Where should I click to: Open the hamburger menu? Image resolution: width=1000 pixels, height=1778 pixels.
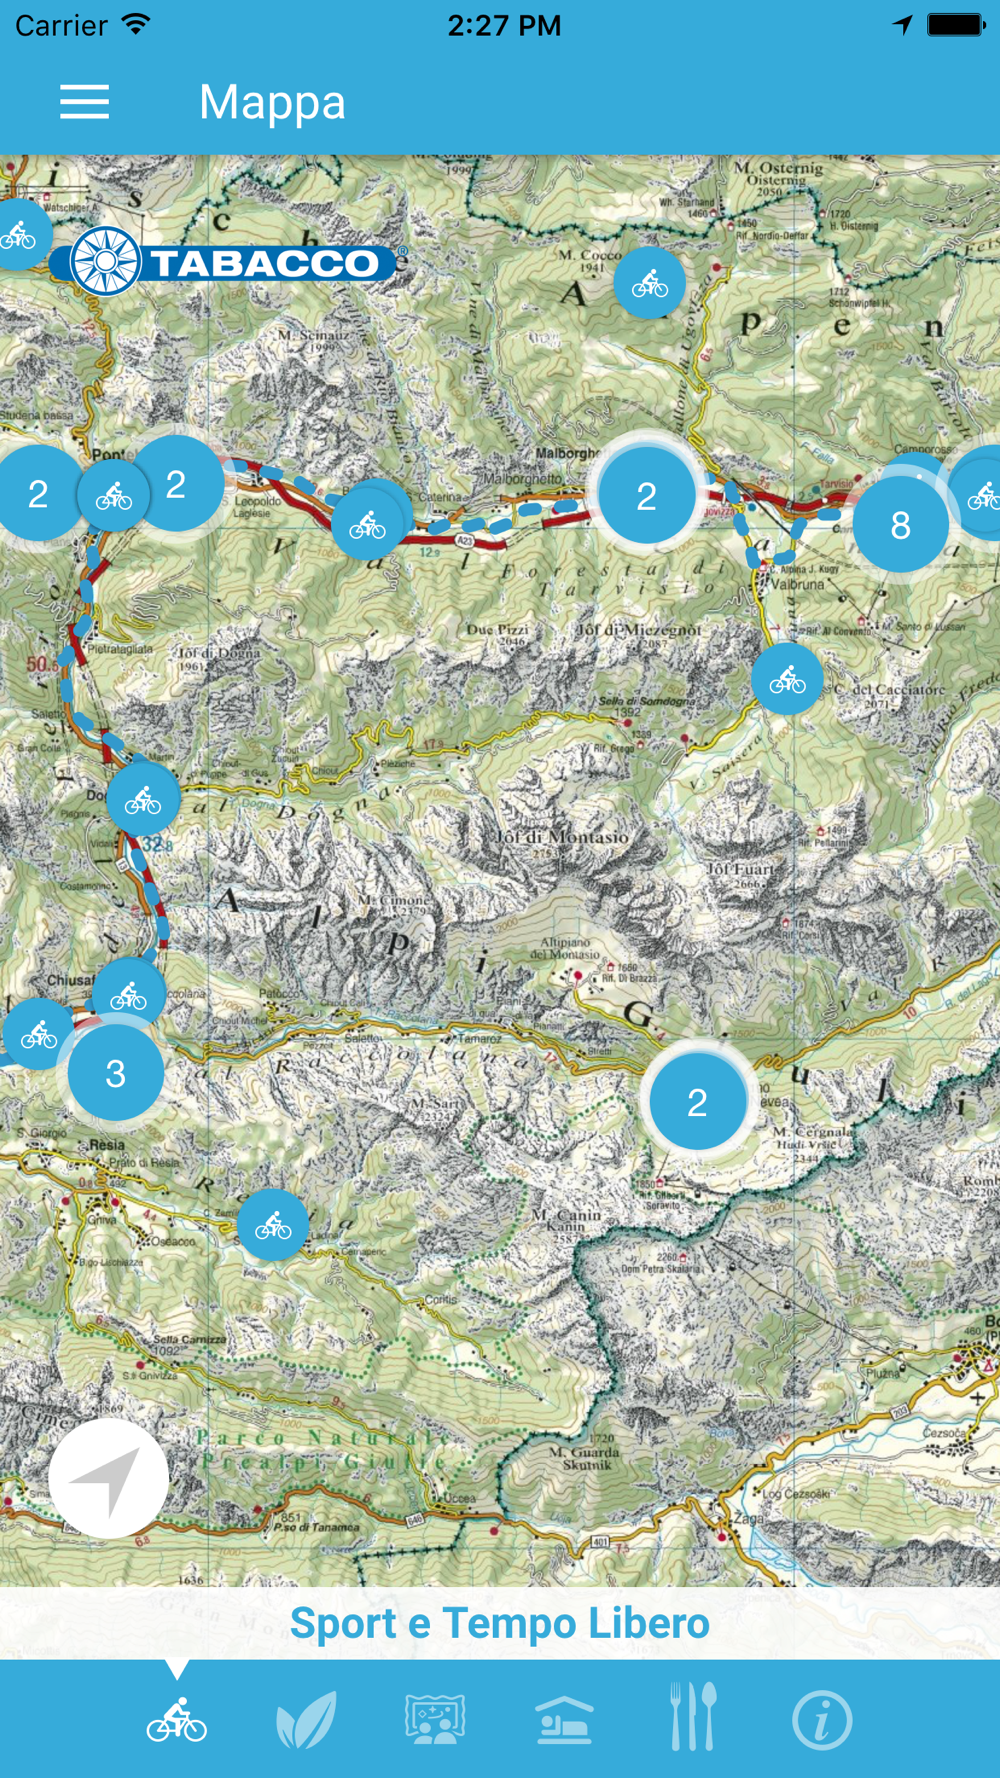(x=84, y=102)
